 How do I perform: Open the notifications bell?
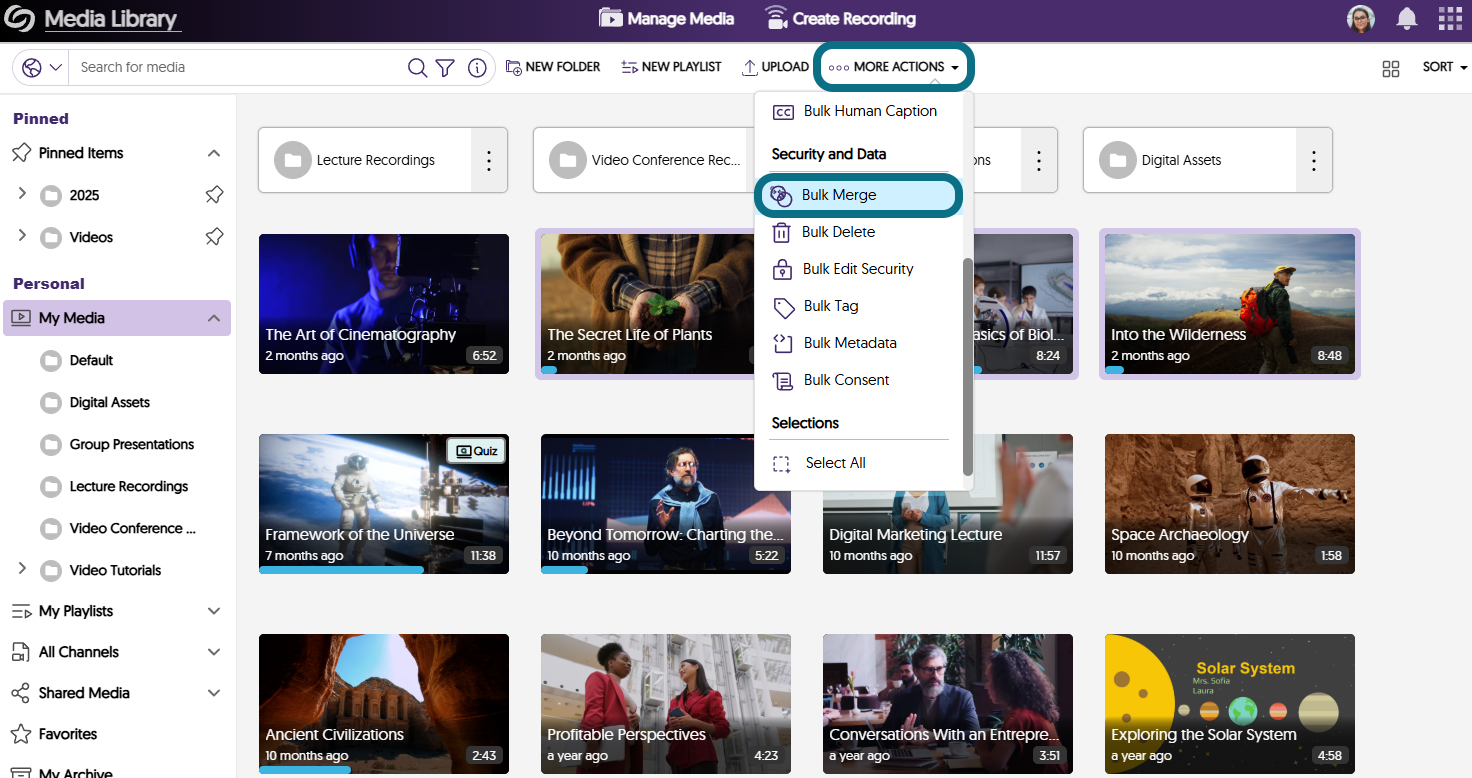[x=1407, y=19]
